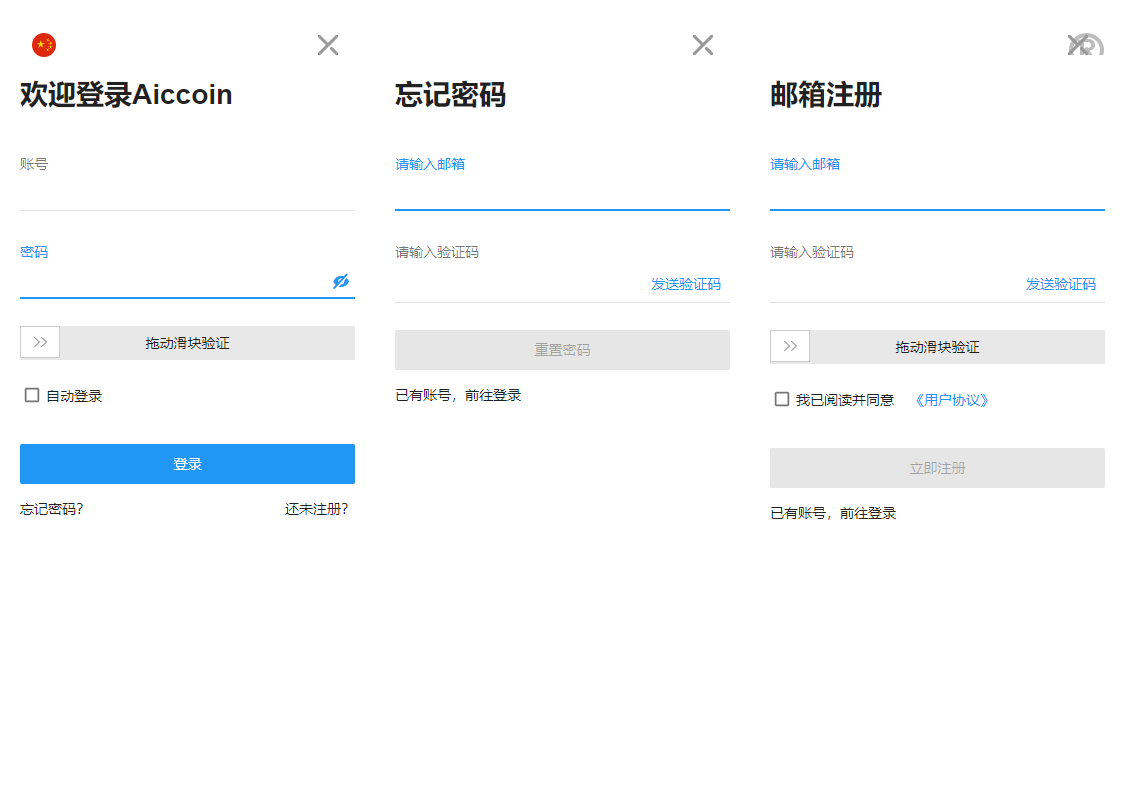
Task: Close the forgot password panel
Action: [x=703, y=45]
